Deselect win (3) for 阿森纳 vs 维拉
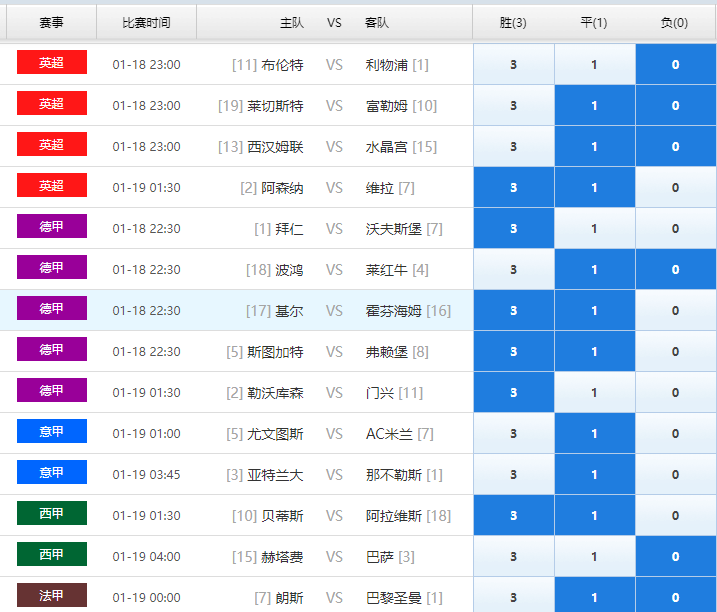Viewport: 717px width, 612px height. pyautogui.click(x=514, y=187)
